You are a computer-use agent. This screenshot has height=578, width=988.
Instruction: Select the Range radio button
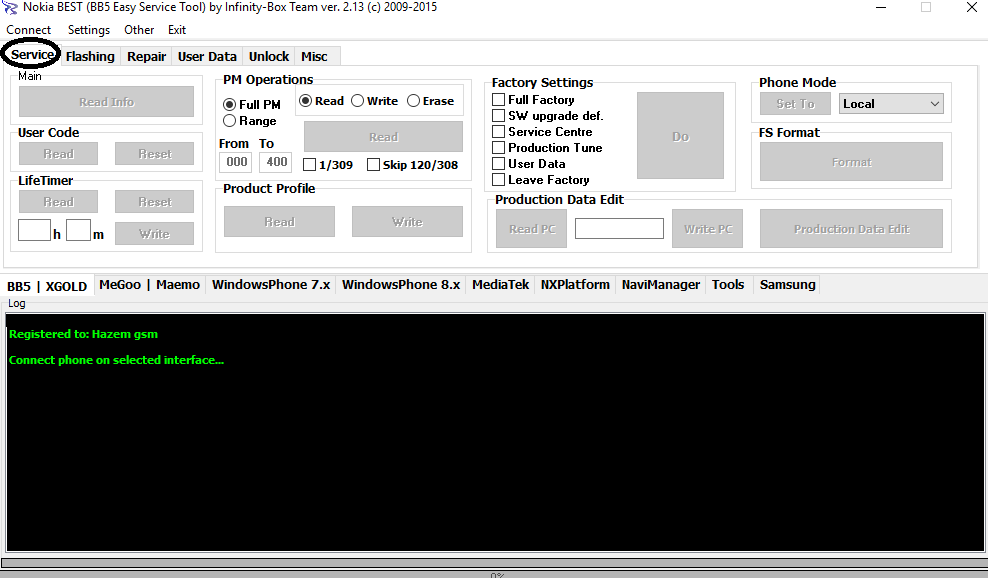[x=250, y=120]
